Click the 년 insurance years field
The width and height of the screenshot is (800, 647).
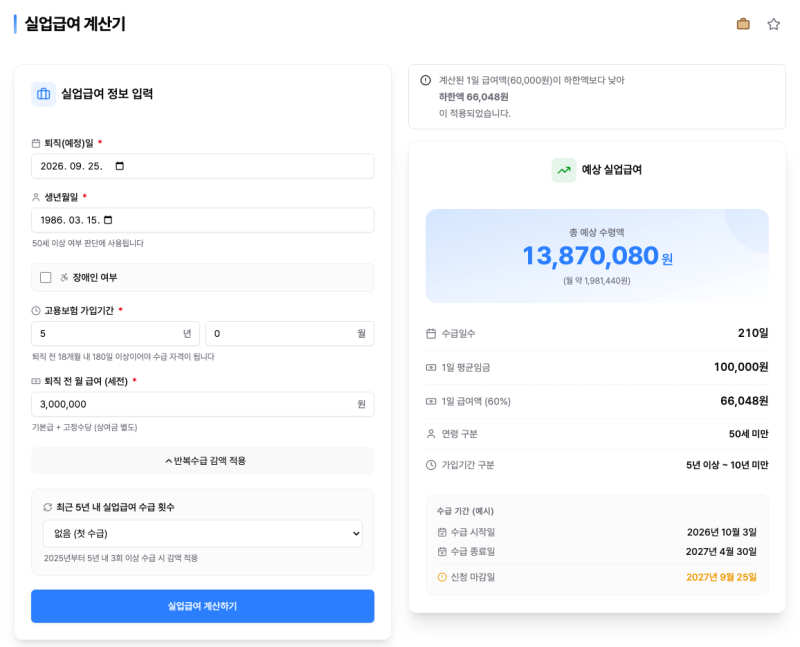point(115,334)
